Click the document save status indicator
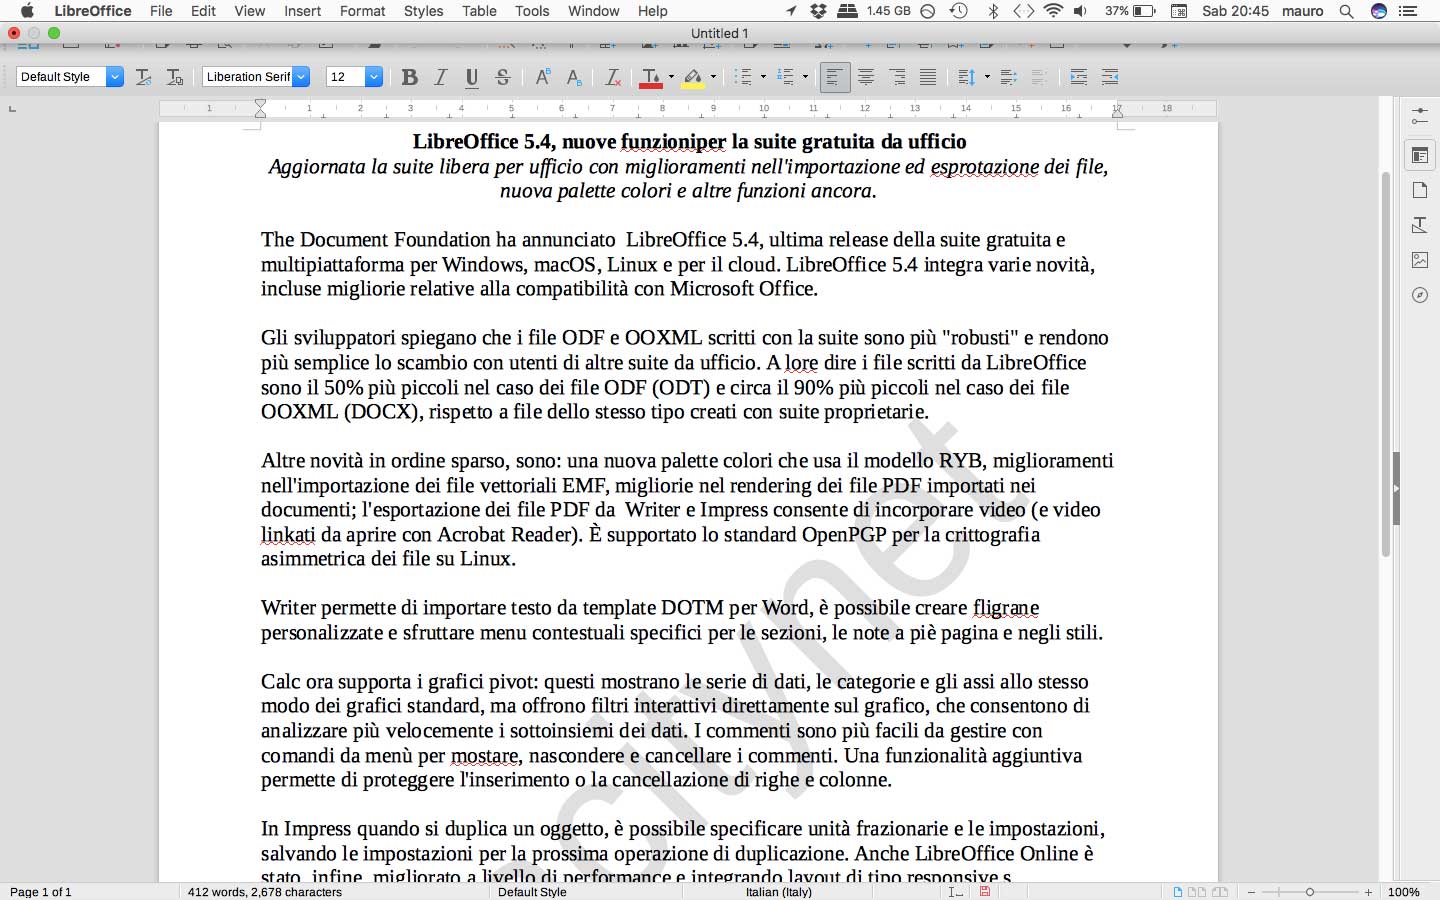1440x900 pixels. point(985,891)
